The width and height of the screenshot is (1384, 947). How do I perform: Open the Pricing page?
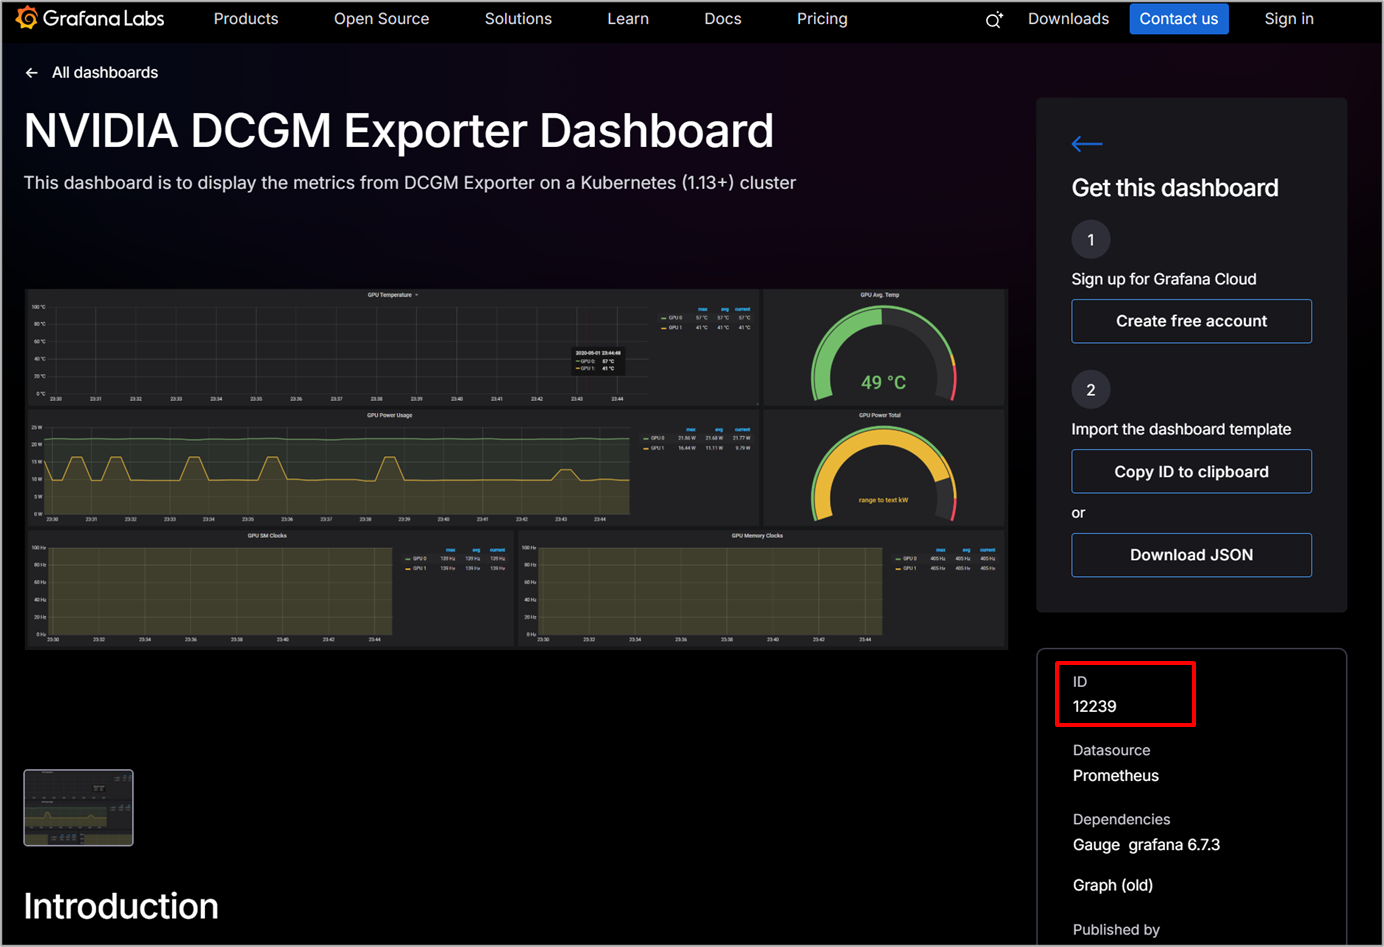821,19
